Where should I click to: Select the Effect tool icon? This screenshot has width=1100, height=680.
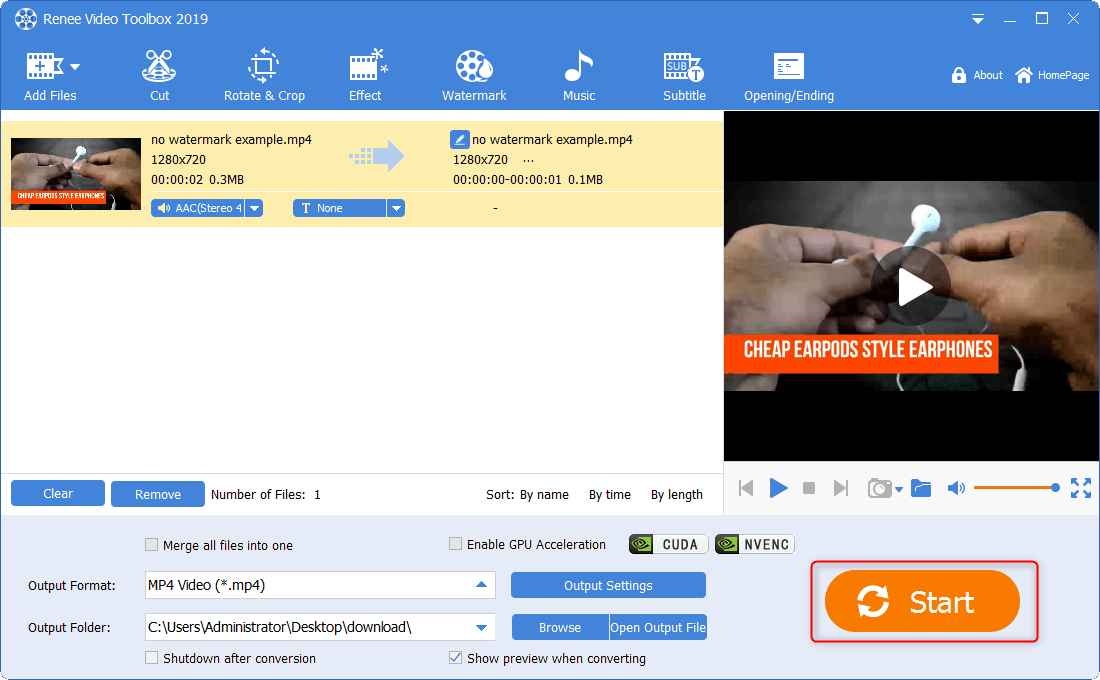(x=366, y=76)
